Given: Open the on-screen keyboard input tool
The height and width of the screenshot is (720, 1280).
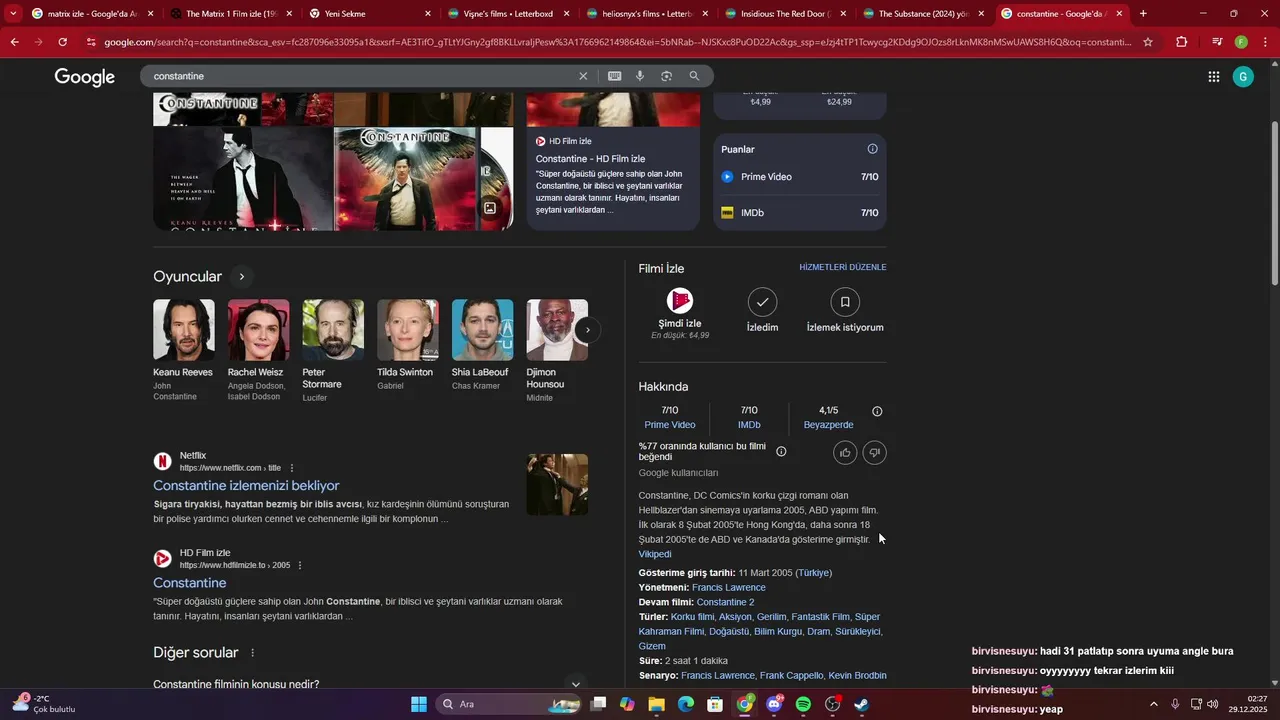Looking at the screenshot, I should point(614,76).
